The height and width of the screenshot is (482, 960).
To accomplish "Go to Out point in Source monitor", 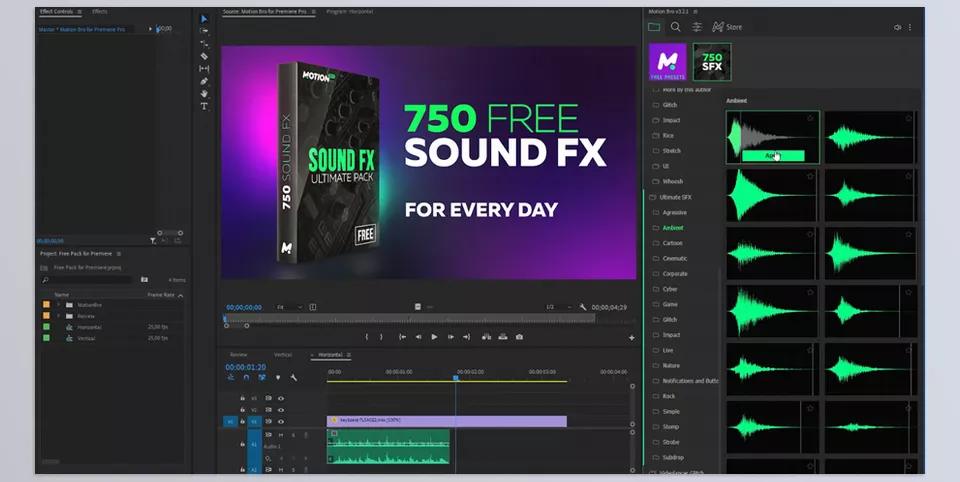I will coord(467,337).
